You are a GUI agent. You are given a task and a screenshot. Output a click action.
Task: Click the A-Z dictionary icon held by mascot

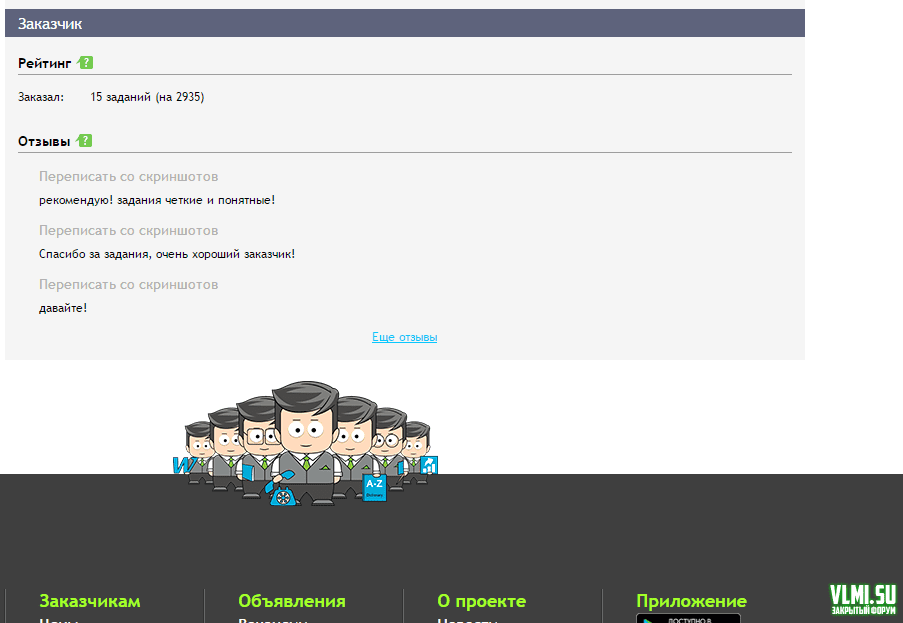click(x=375, y=487)
